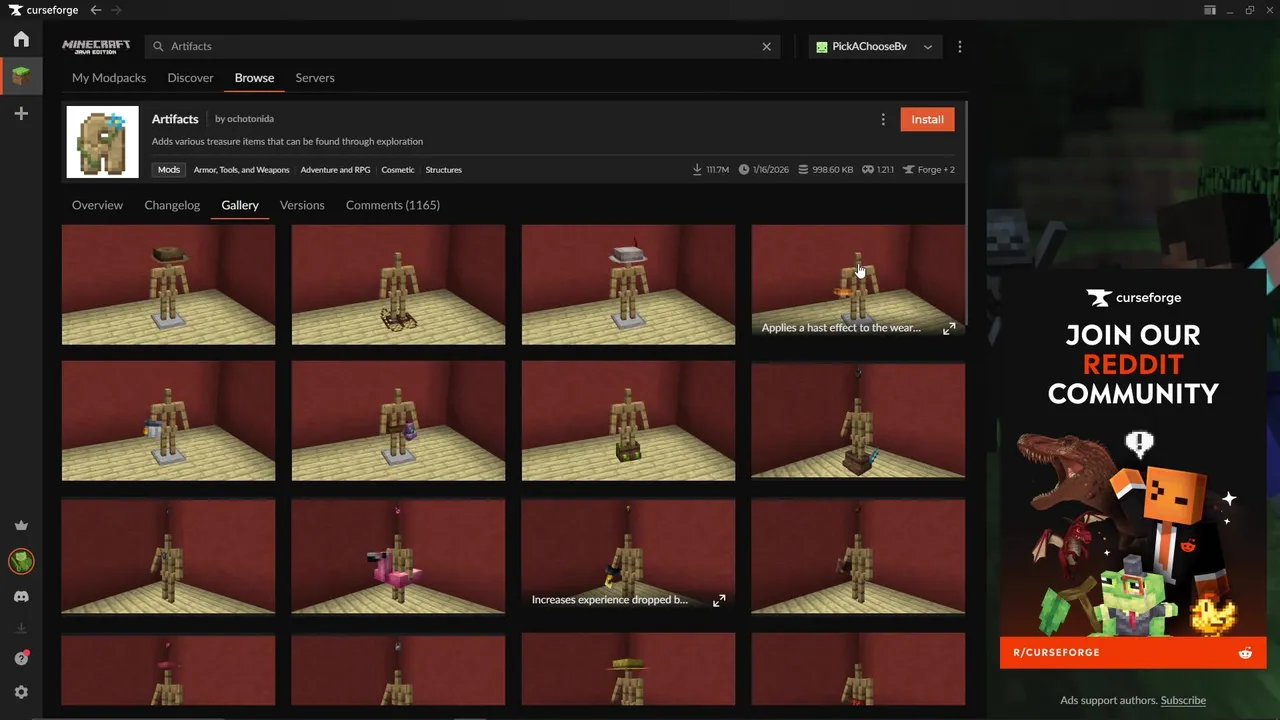Go forward with the right arrow
1280x720 pixels.
click(116, 10)
